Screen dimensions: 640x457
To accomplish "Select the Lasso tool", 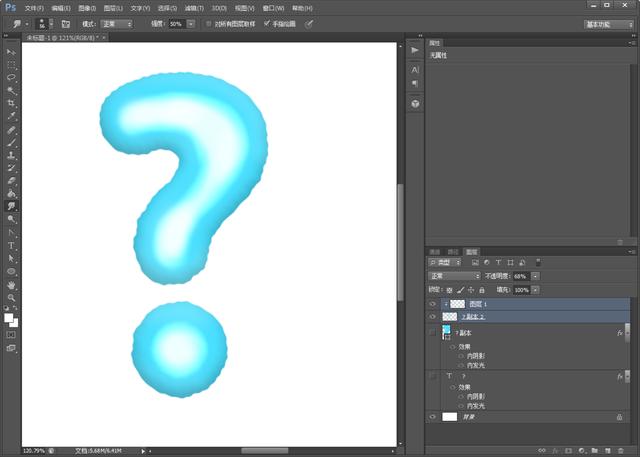I will 11,78.
